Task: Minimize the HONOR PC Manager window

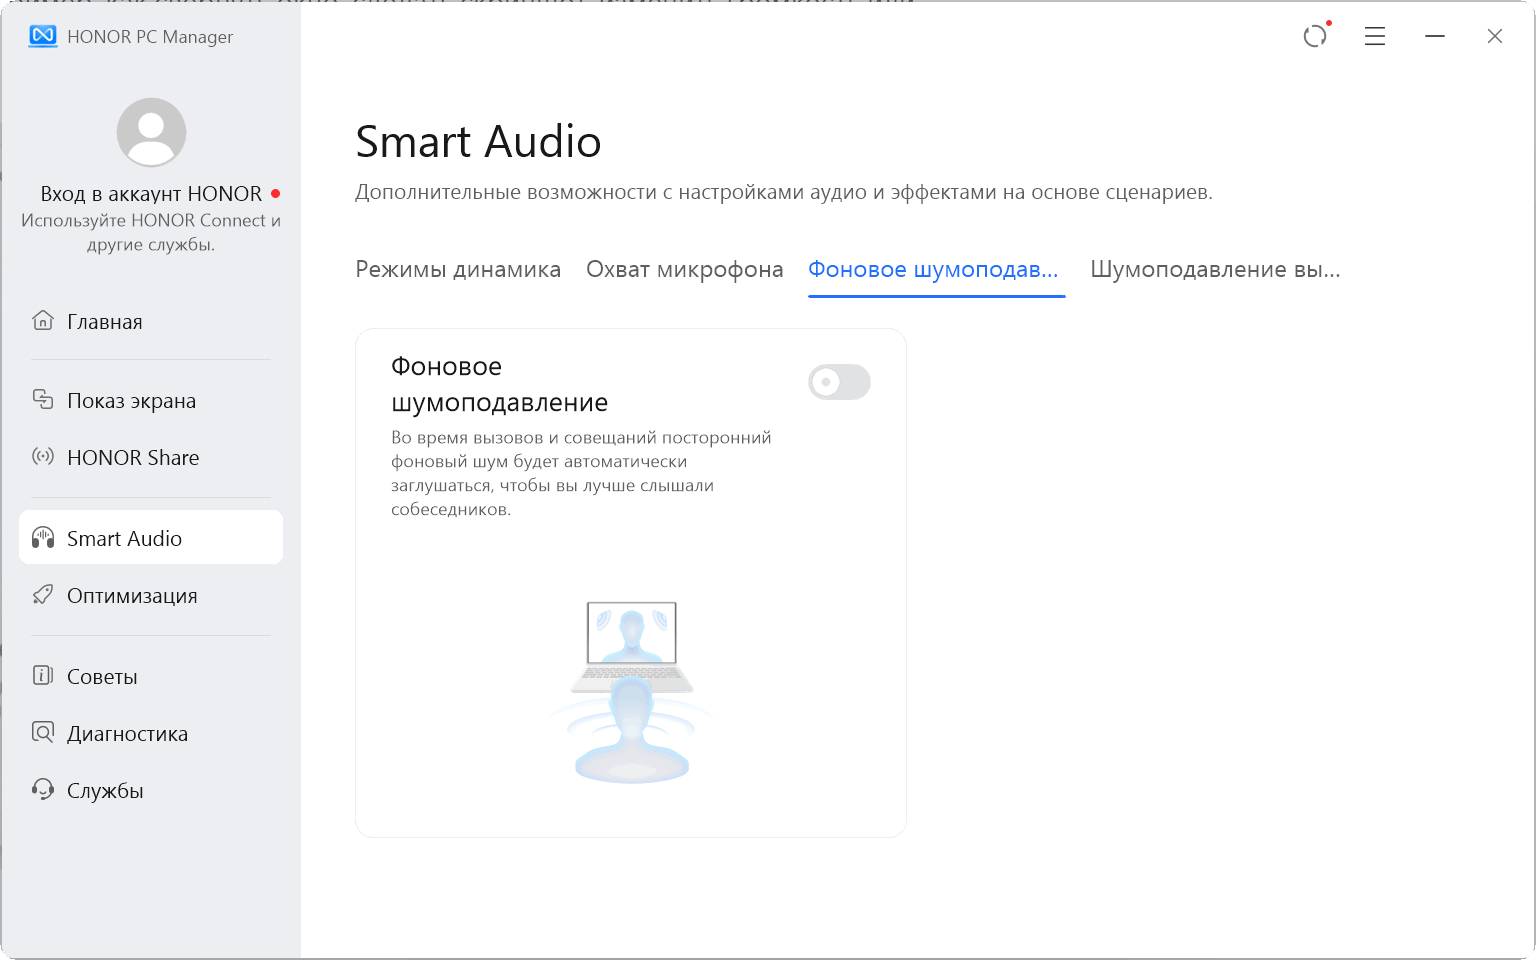Action: pos(1435,37)
